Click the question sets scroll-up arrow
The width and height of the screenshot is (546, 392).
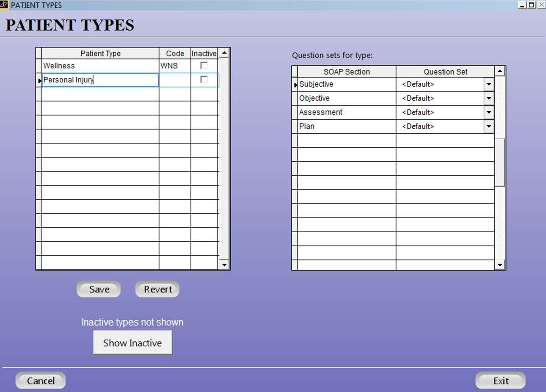[x=500, y=71]
